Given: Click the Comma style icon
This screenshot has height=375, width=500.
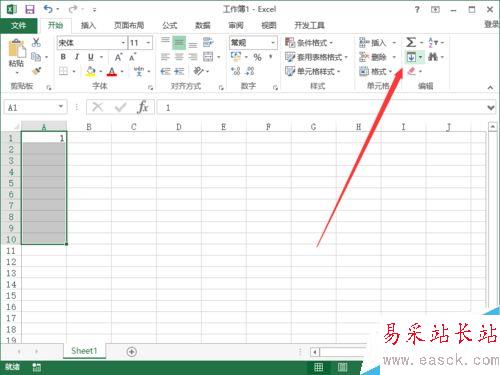Looking at the screenshot, I should [x=271, y=57].
